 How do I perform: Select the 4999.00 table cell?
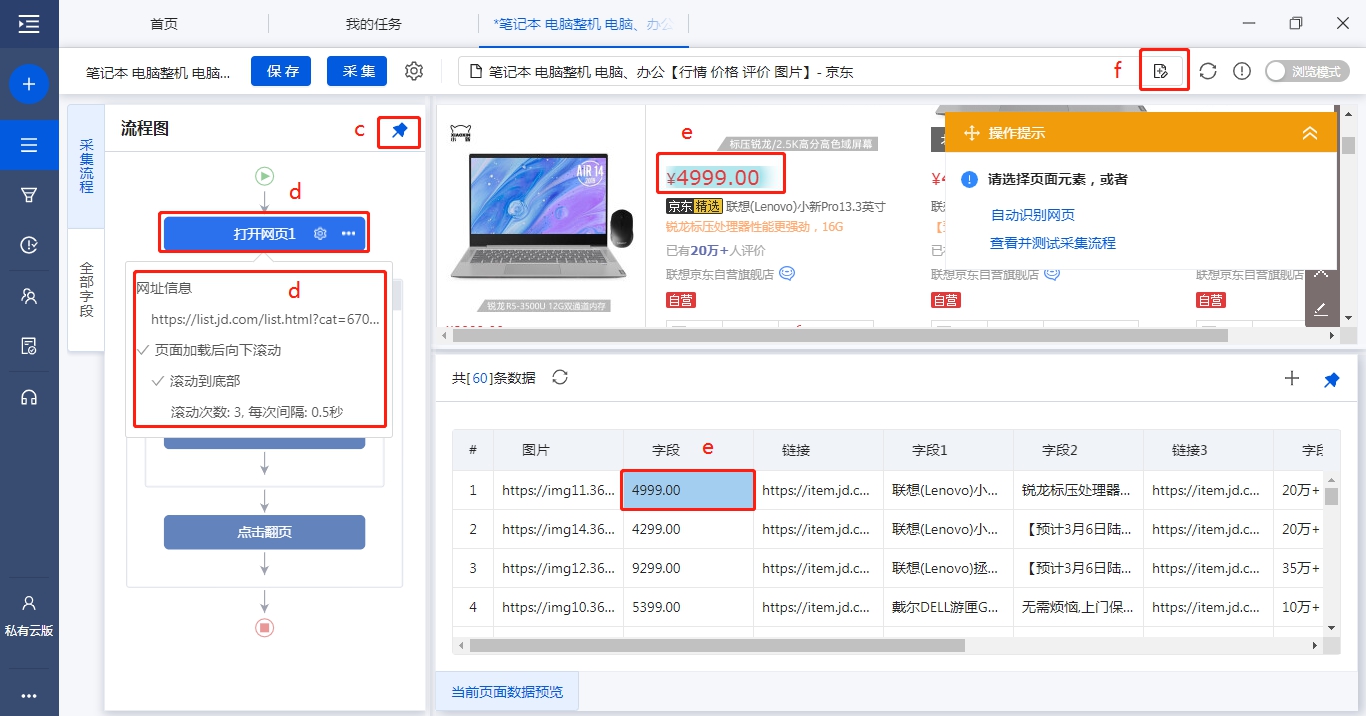click(x=688, y=490)
